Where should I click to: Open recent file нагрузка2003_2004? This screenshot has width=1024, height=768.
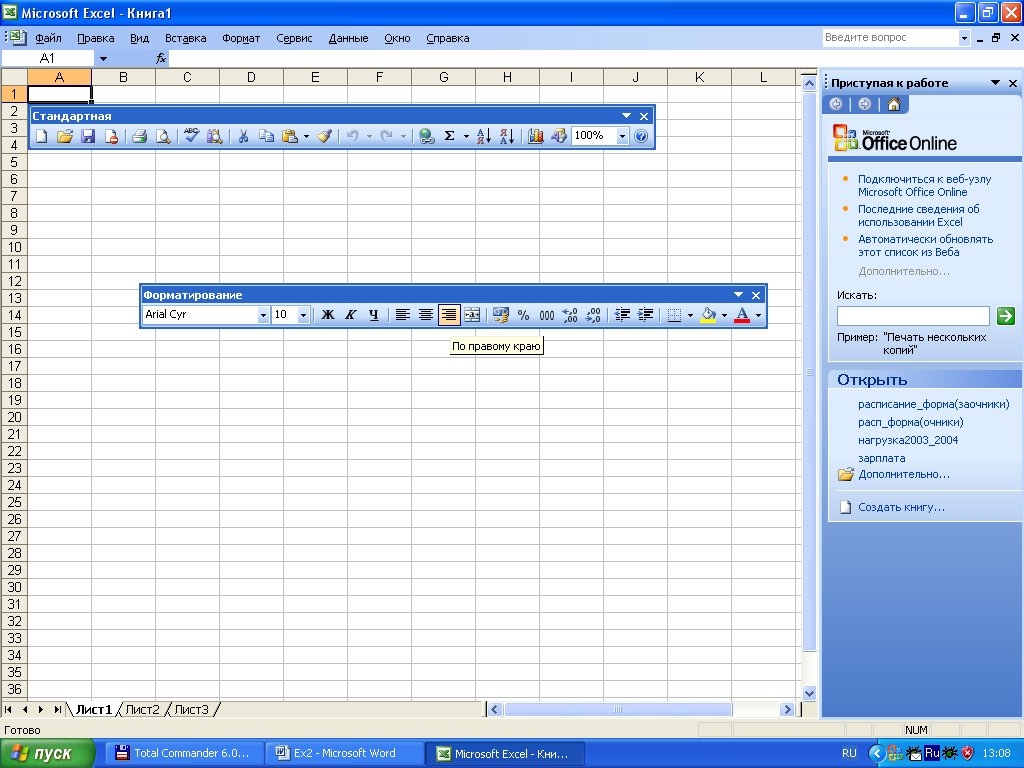pyautogui.click(x=908, y=440)
